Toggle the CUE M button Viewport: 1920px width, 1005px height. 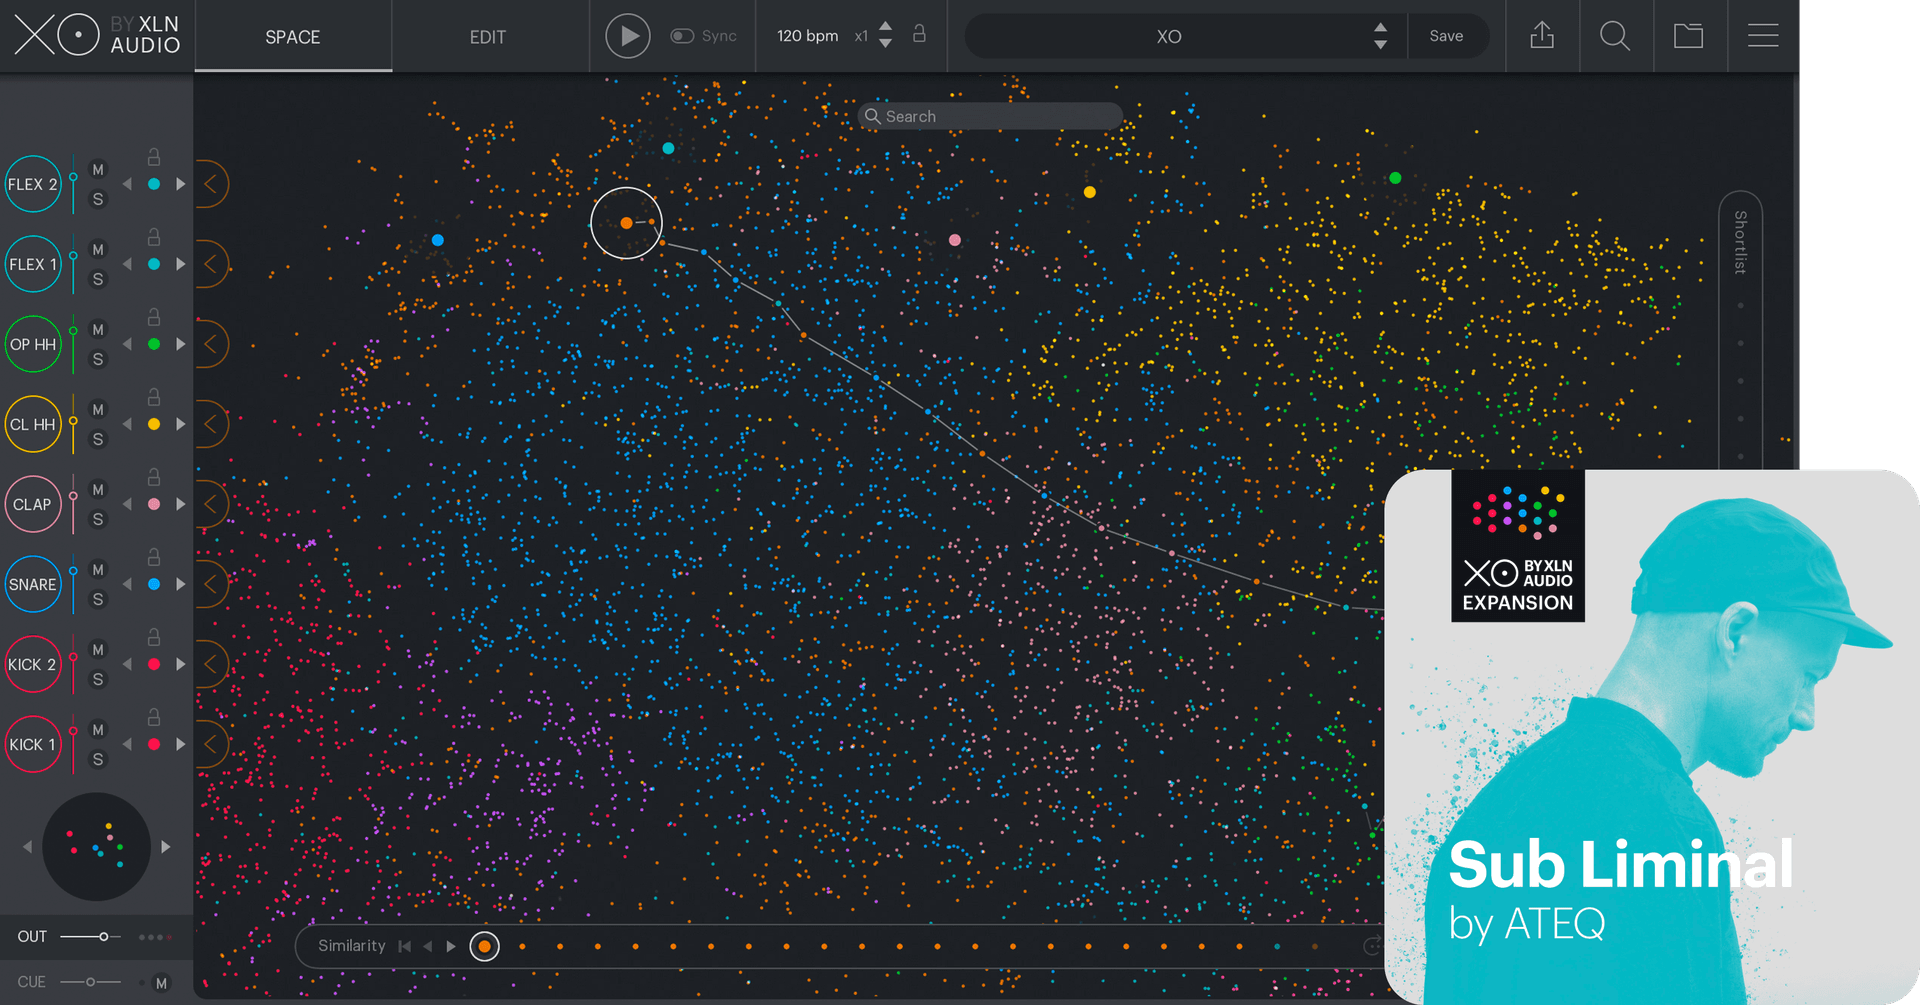161,983
